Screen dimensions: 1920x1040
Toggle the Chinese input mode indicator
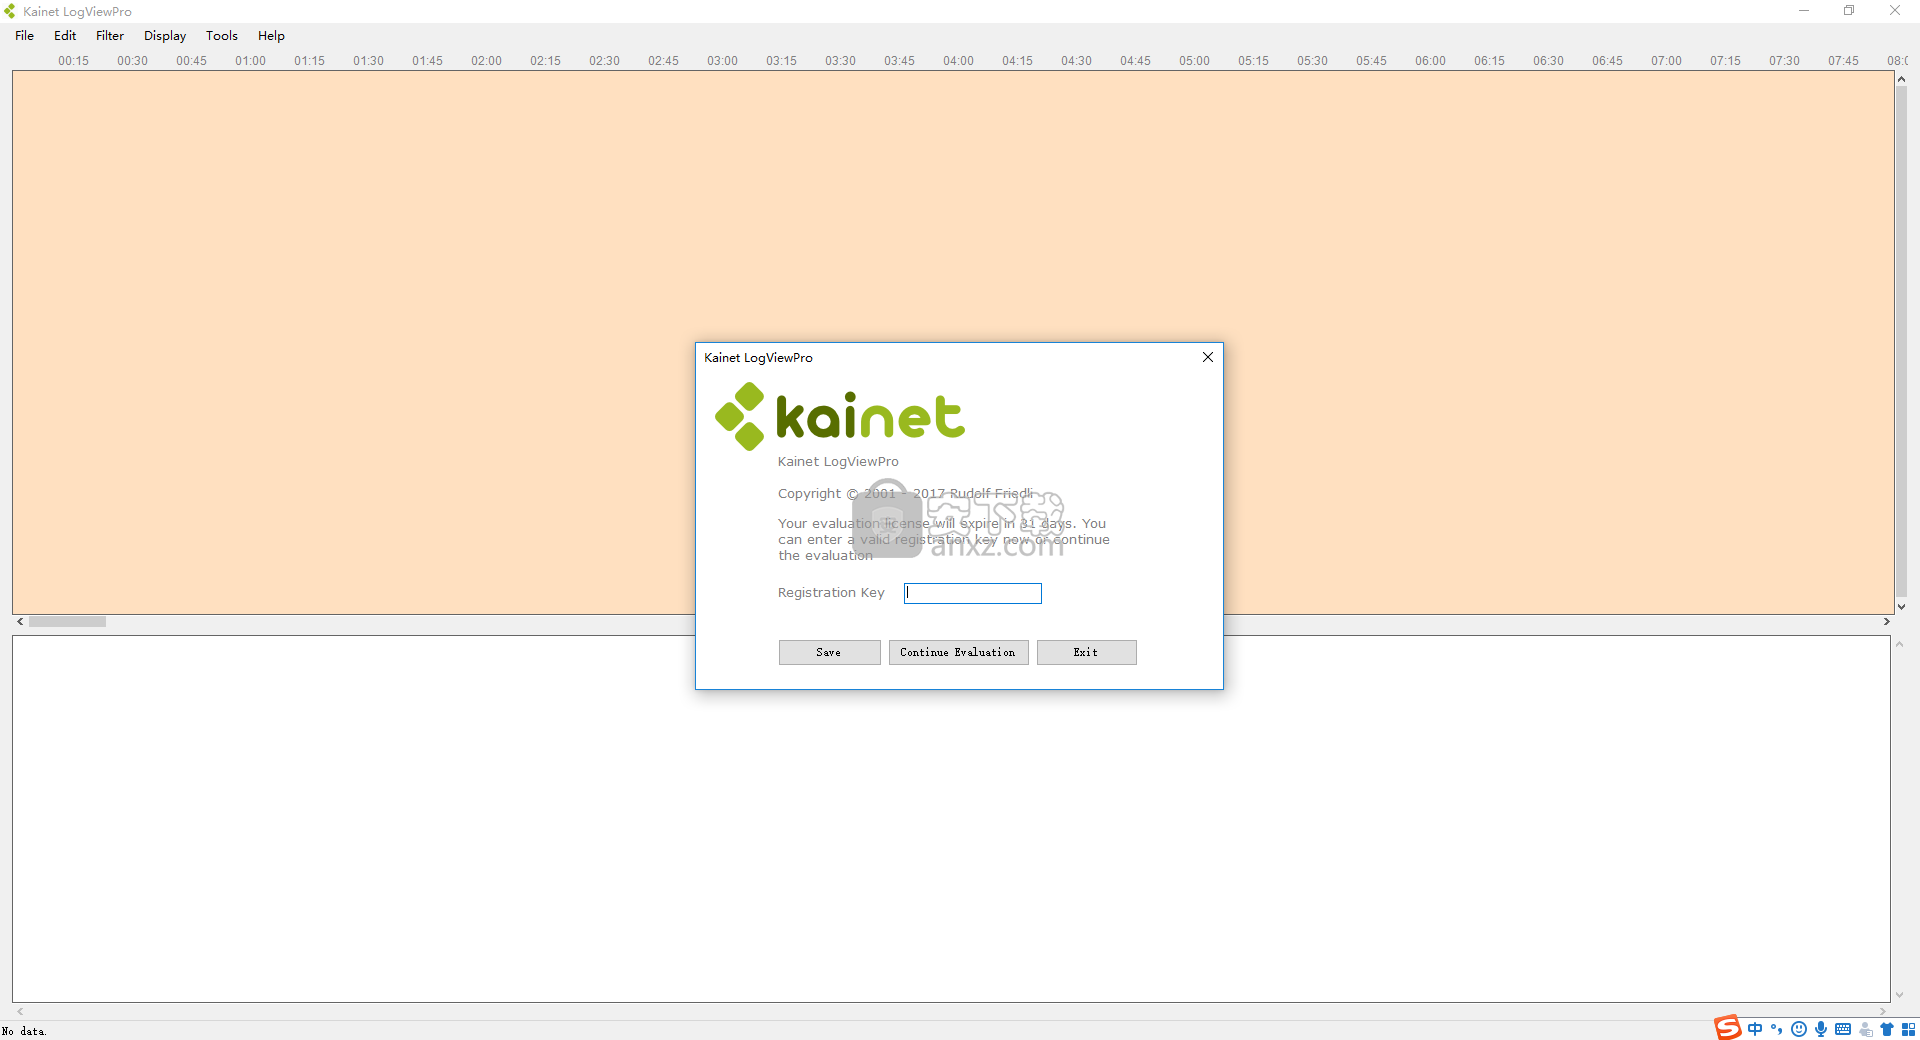pos(1755,1029)
